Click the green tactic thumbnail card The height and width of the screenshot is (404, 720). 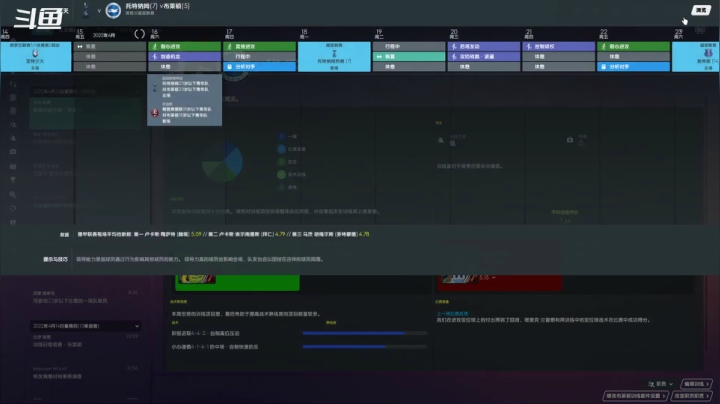click(x=237, y=283)
